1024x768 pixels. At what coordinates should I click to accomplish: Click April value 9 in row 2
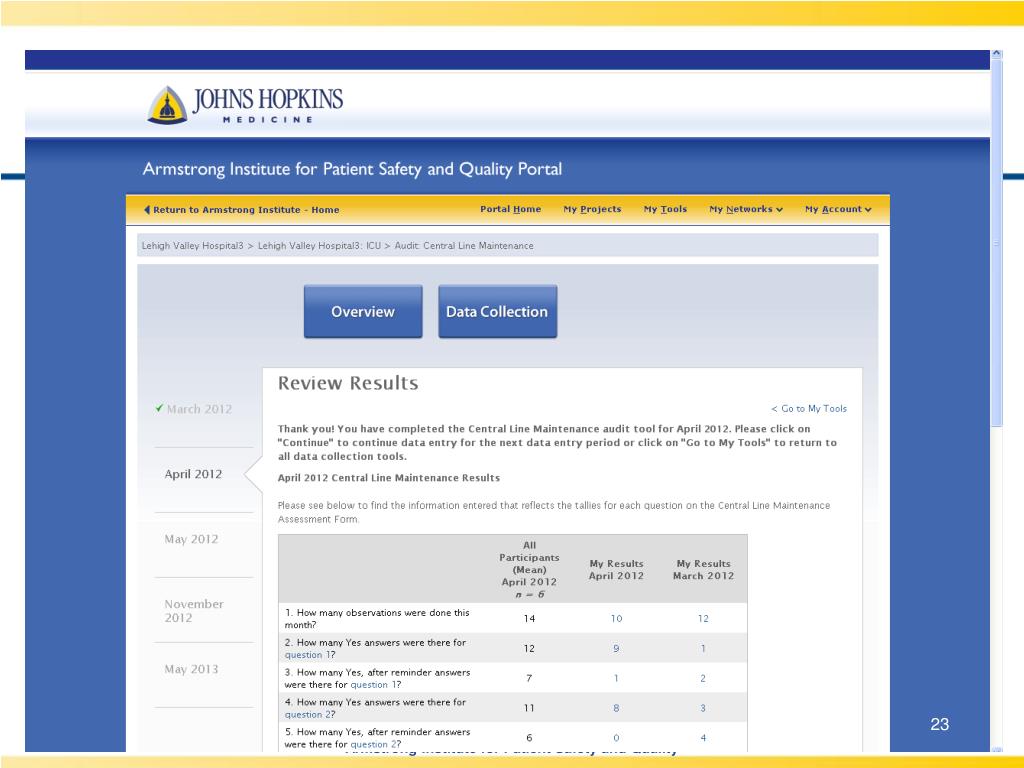[616, 648]
